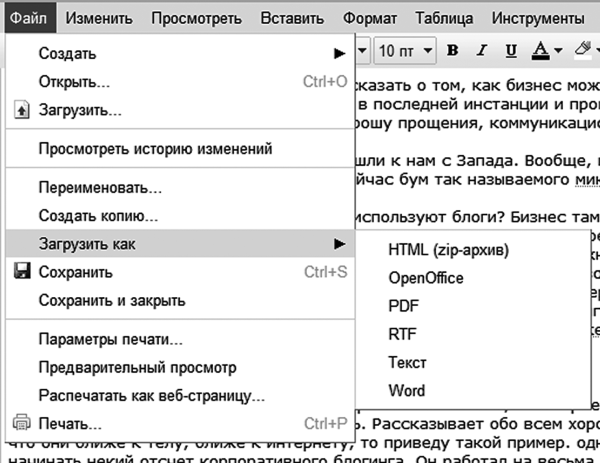
Task: Click the floppy disk Сохранить icon
Action: point(22,272)
